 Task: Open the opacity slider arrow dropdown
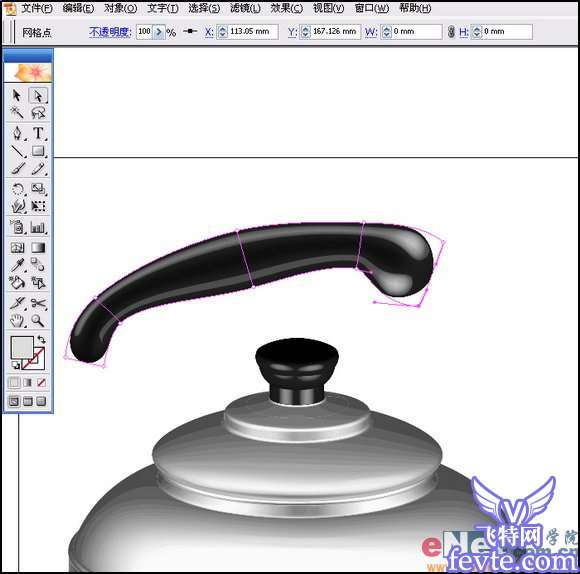[x=159, y=32]
